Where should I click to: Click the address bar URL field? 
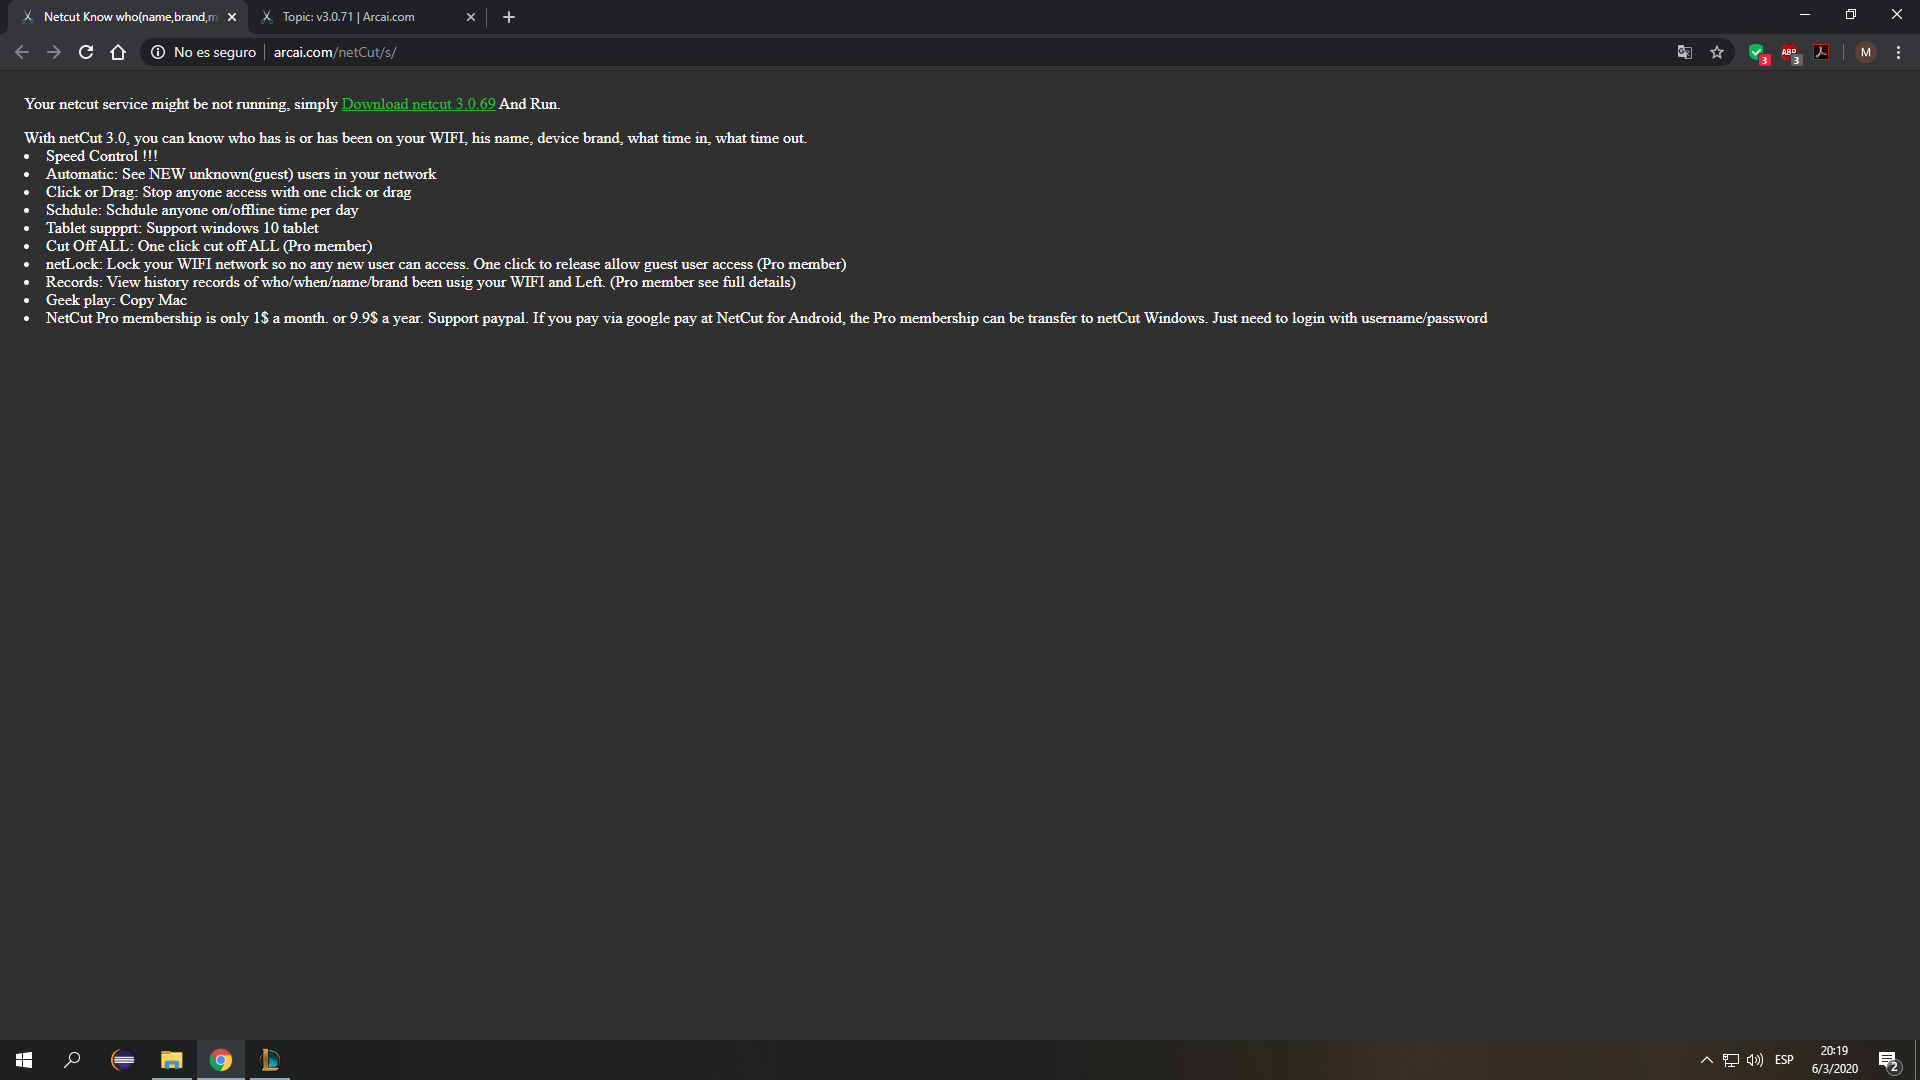[x=900, y=52]
